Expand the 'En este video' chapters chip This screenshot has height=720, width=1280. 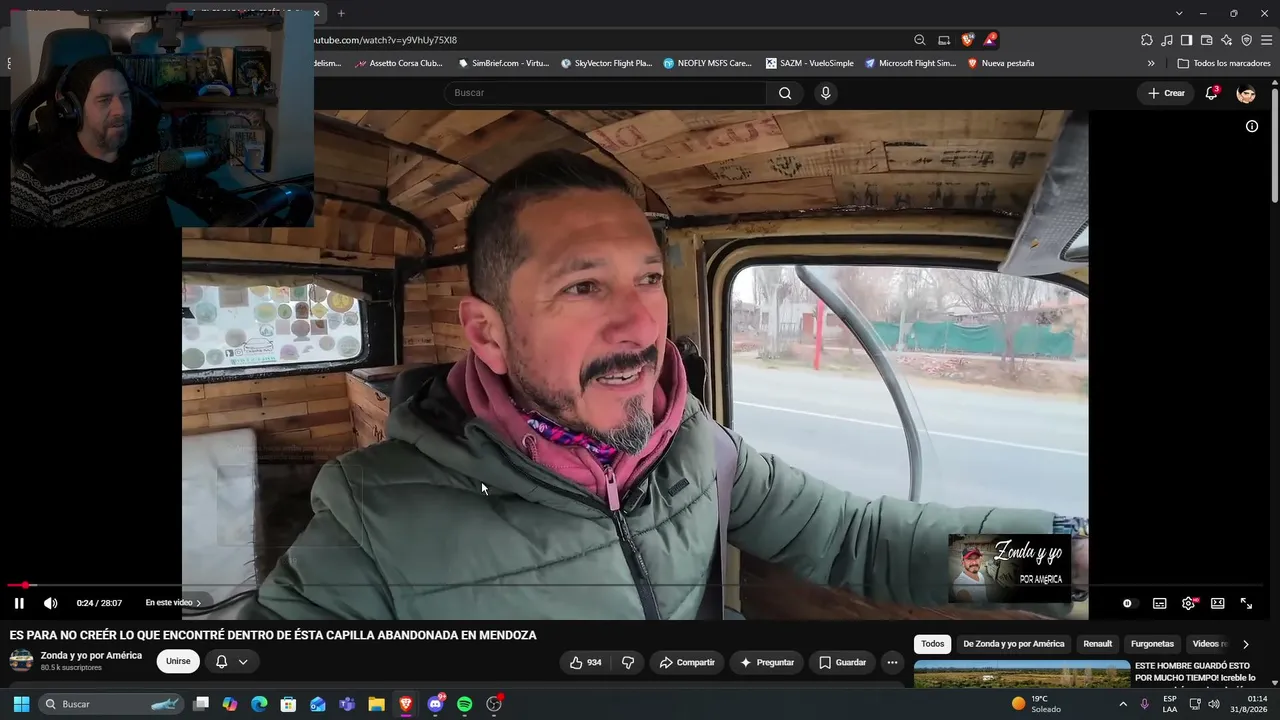(x=173, y=603)
